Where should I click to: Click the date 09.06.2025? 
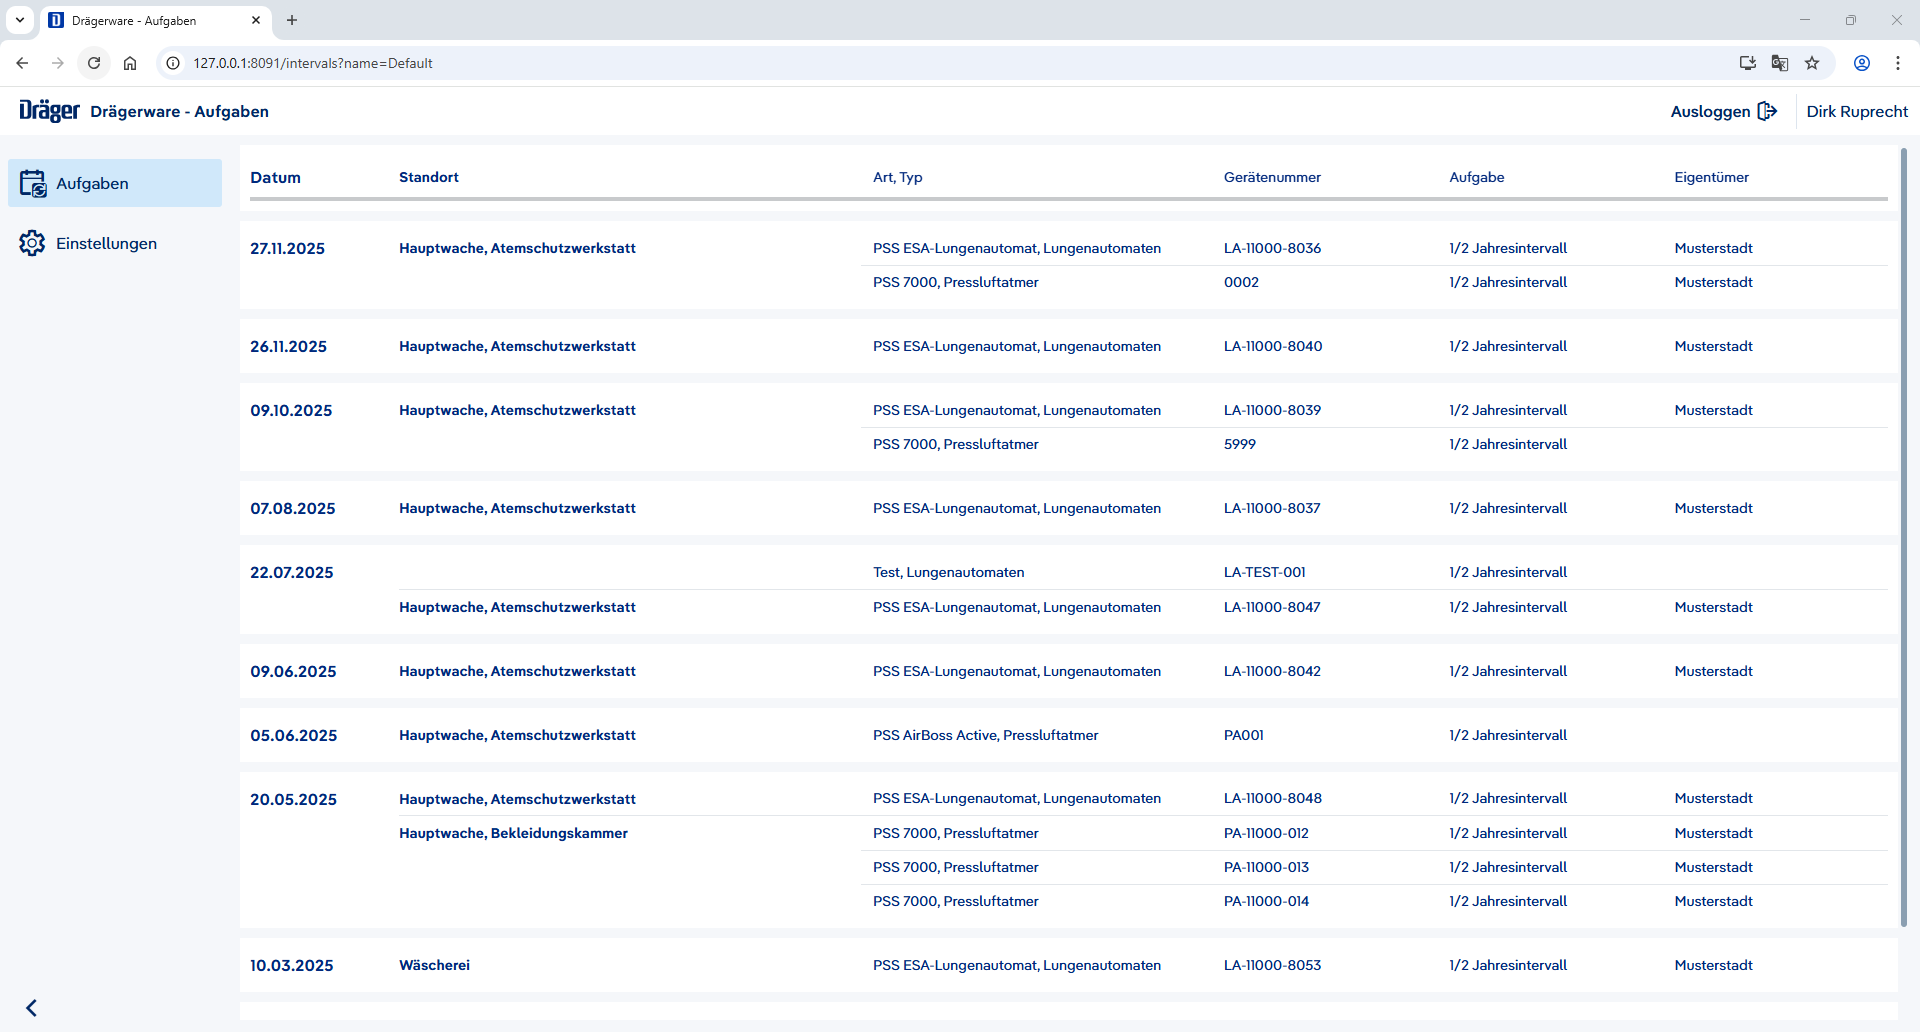tap(293, 671)
